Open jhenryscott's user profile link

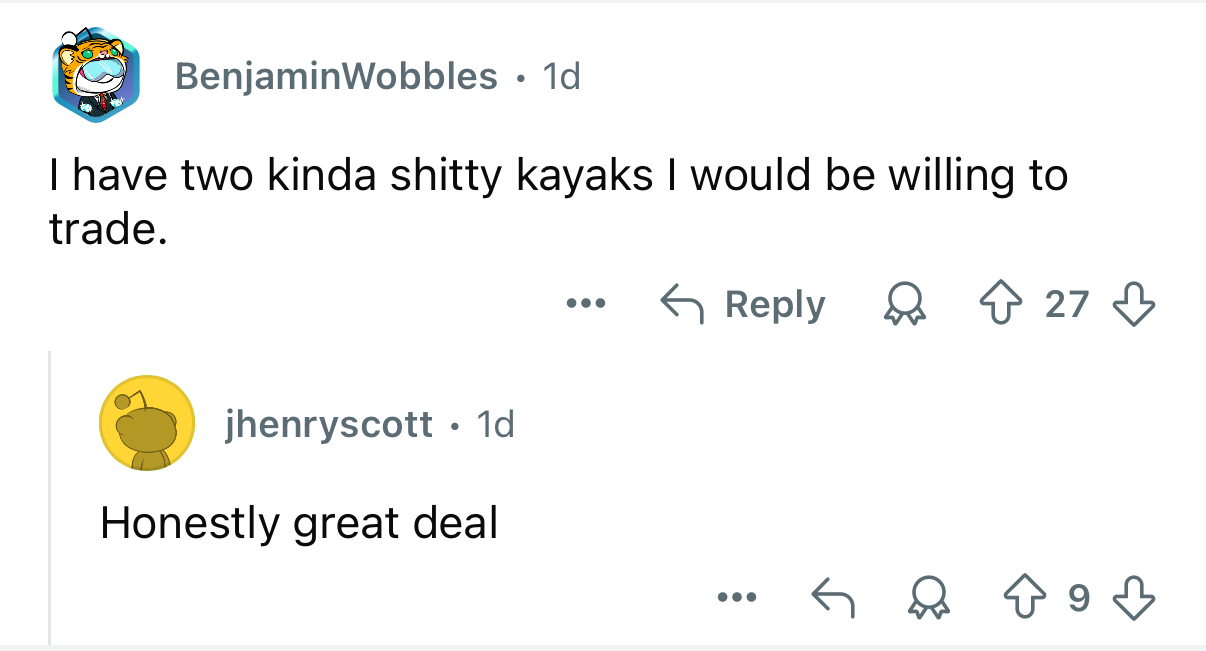328,425
